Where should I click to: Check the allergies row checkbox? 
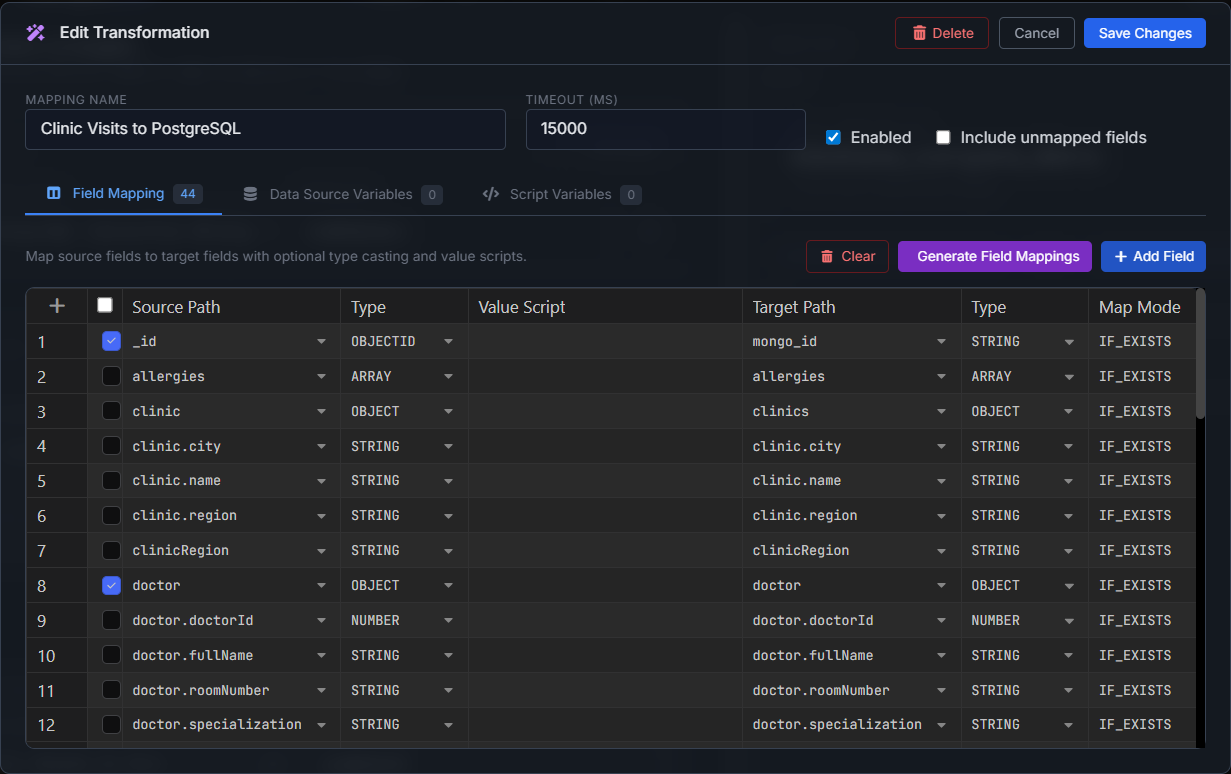click(111, 376)
